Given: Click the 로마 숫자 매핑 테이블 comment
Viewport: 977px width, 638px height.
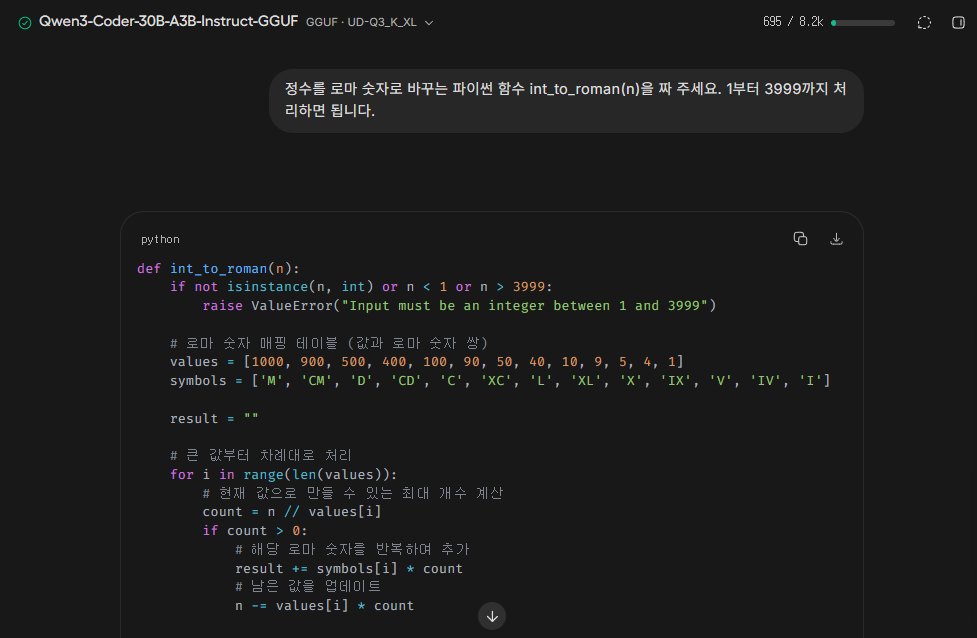Looking at the screenshot, I should pyautogui.click(x=328, y=343).
